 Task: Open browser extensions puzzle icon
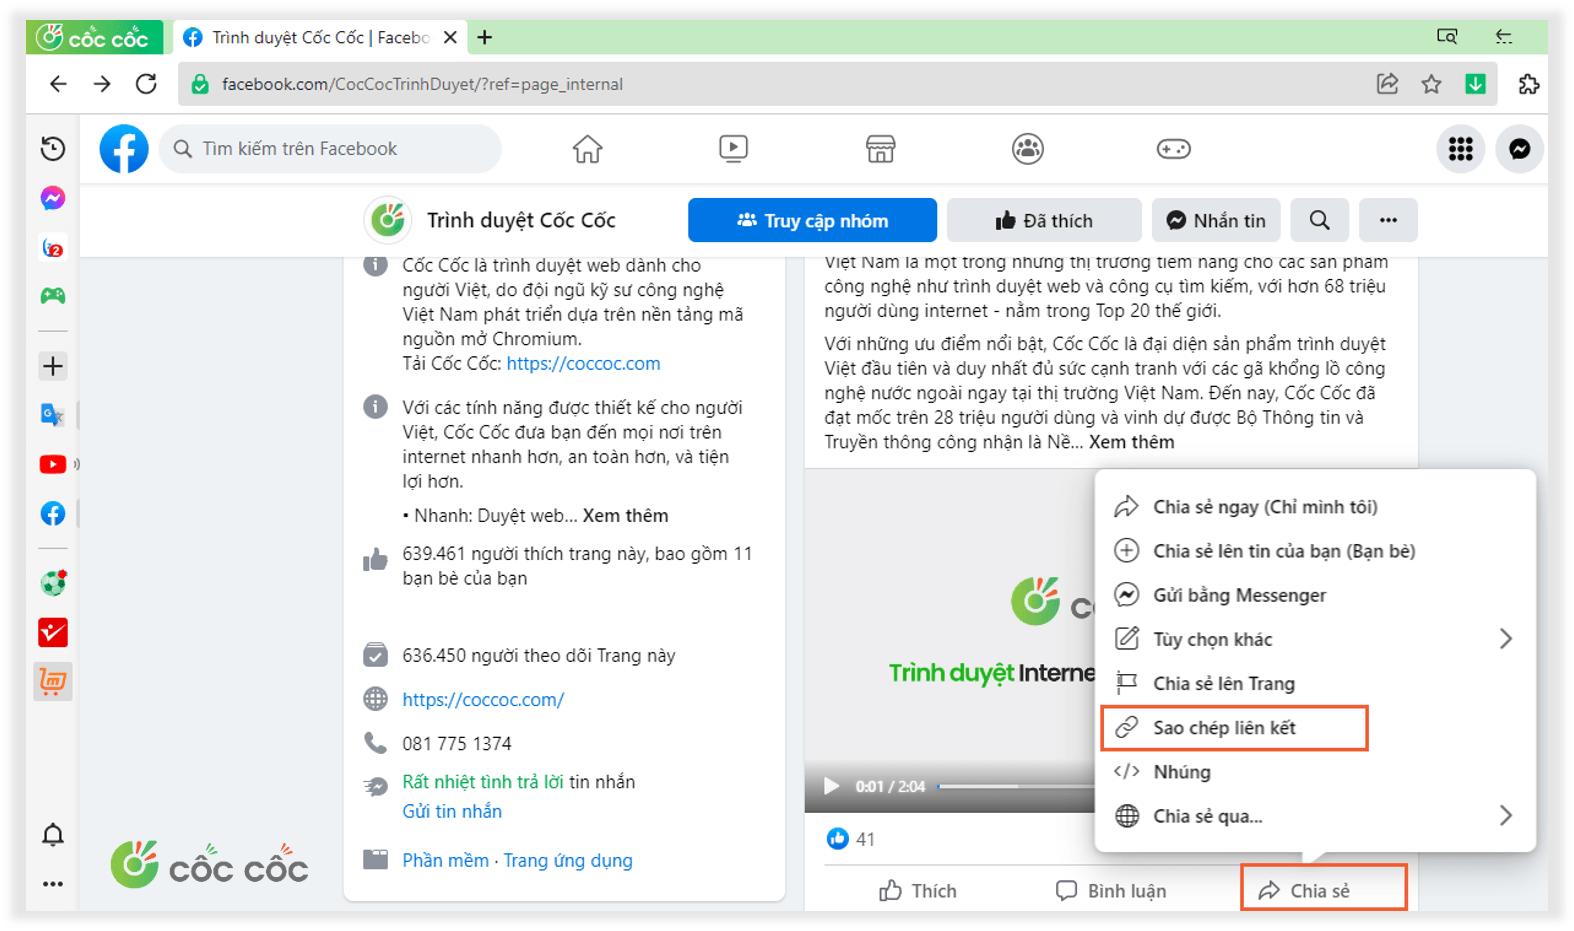click(x=1528, y=84)
